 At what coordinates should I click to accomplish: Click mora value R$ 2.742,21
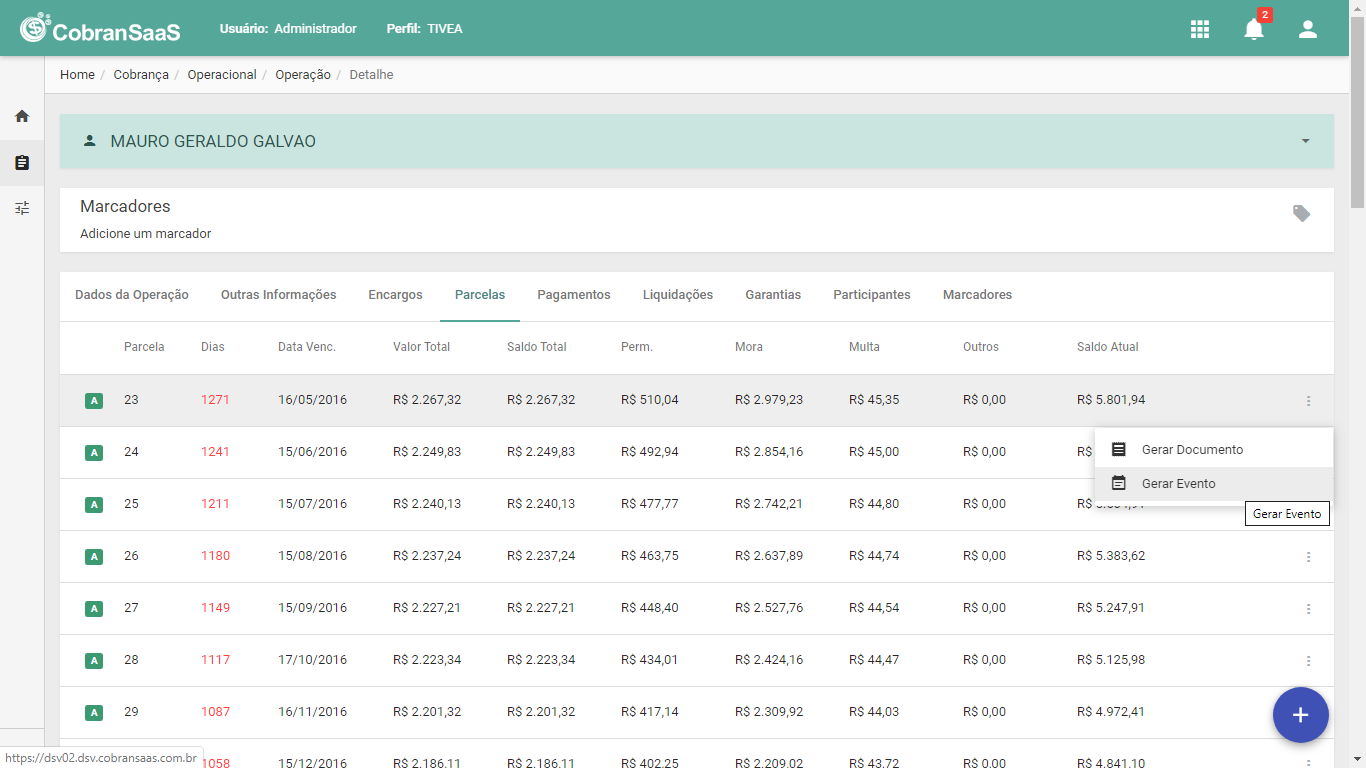tap(769, 504)
